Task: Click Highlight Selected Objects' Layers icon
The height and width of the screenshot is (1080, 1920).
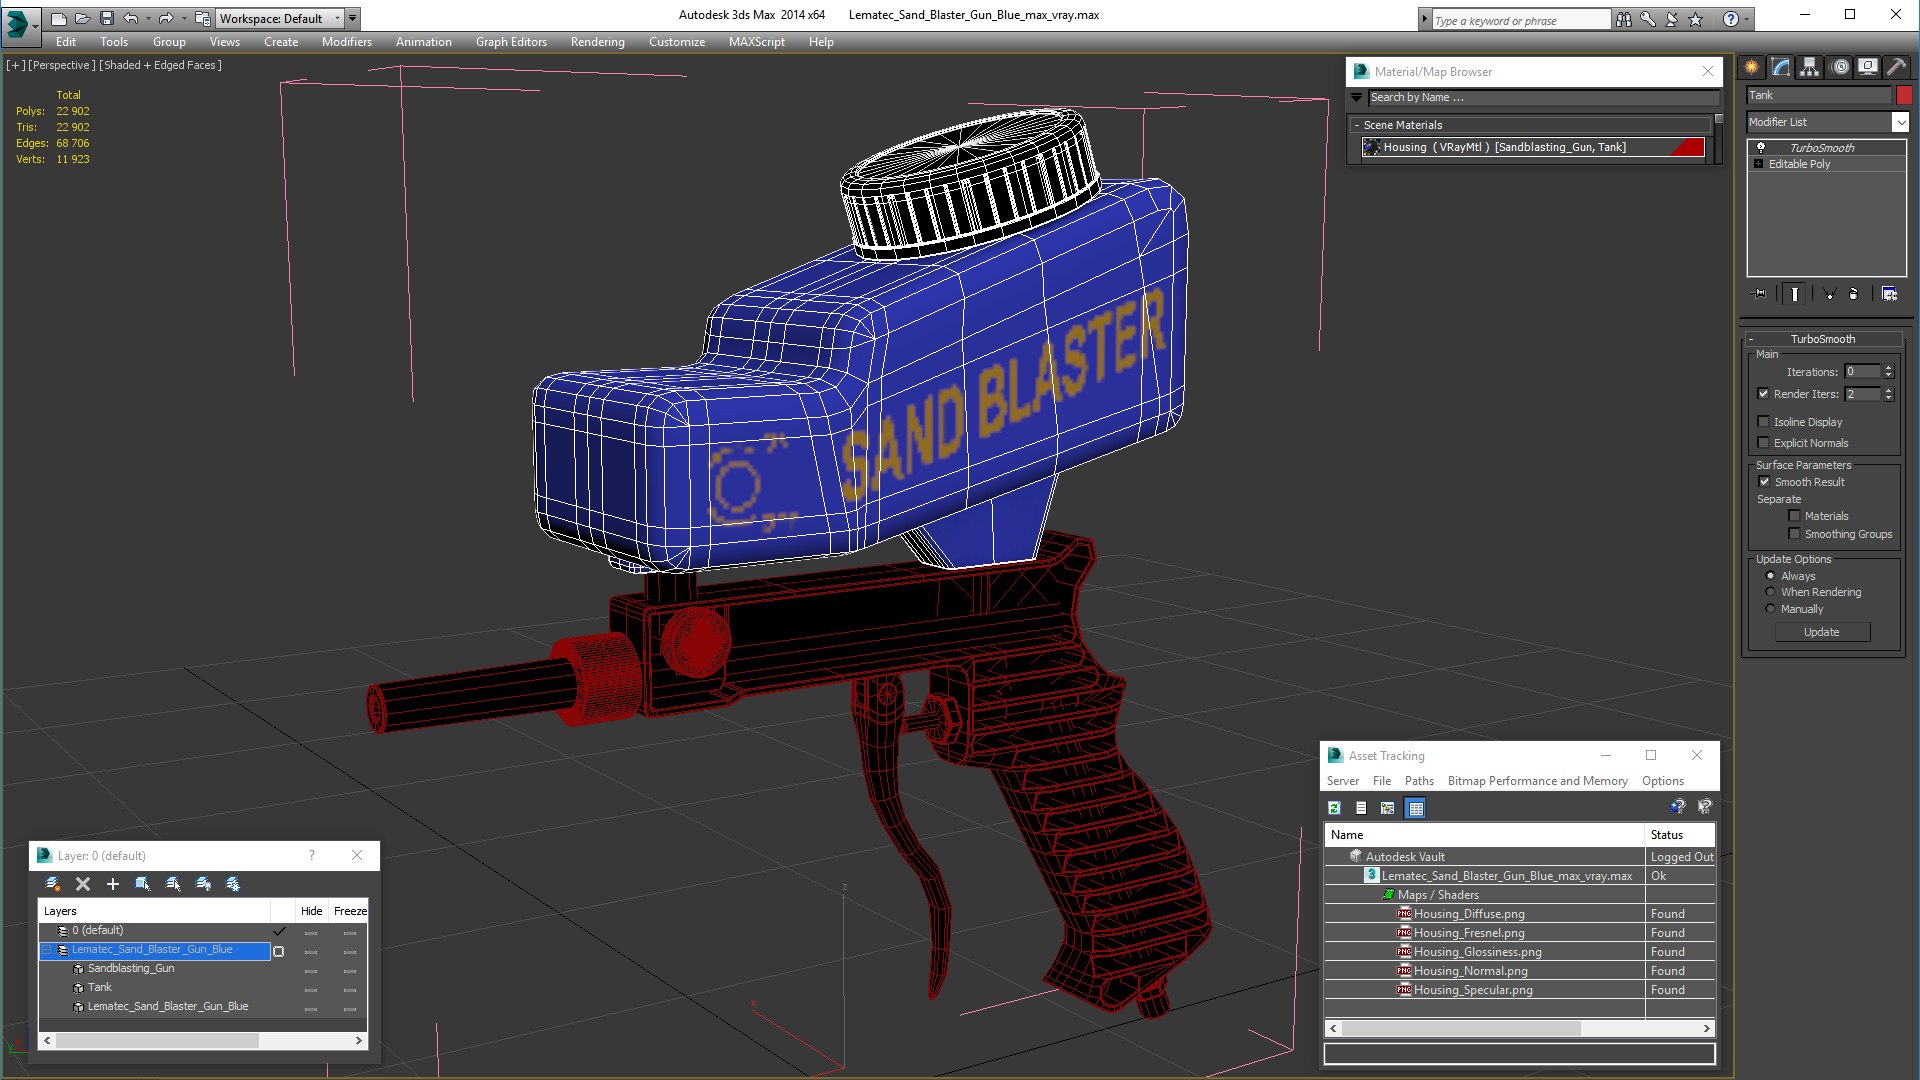Action: coord(173,884)
